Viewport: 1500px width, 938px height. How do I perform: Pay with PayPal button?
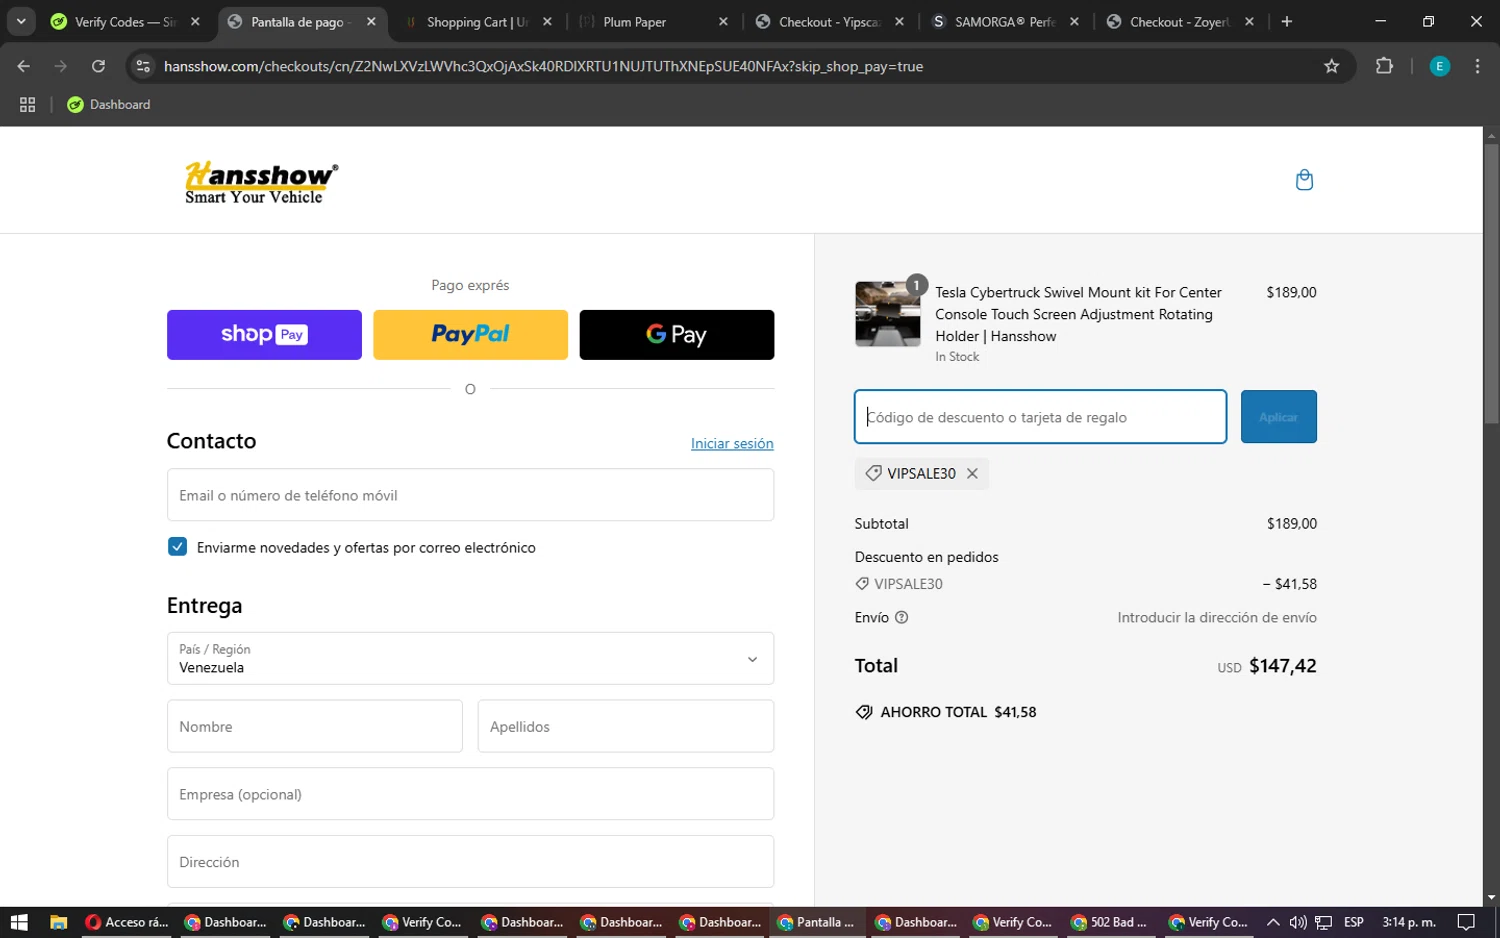[470, 335]
